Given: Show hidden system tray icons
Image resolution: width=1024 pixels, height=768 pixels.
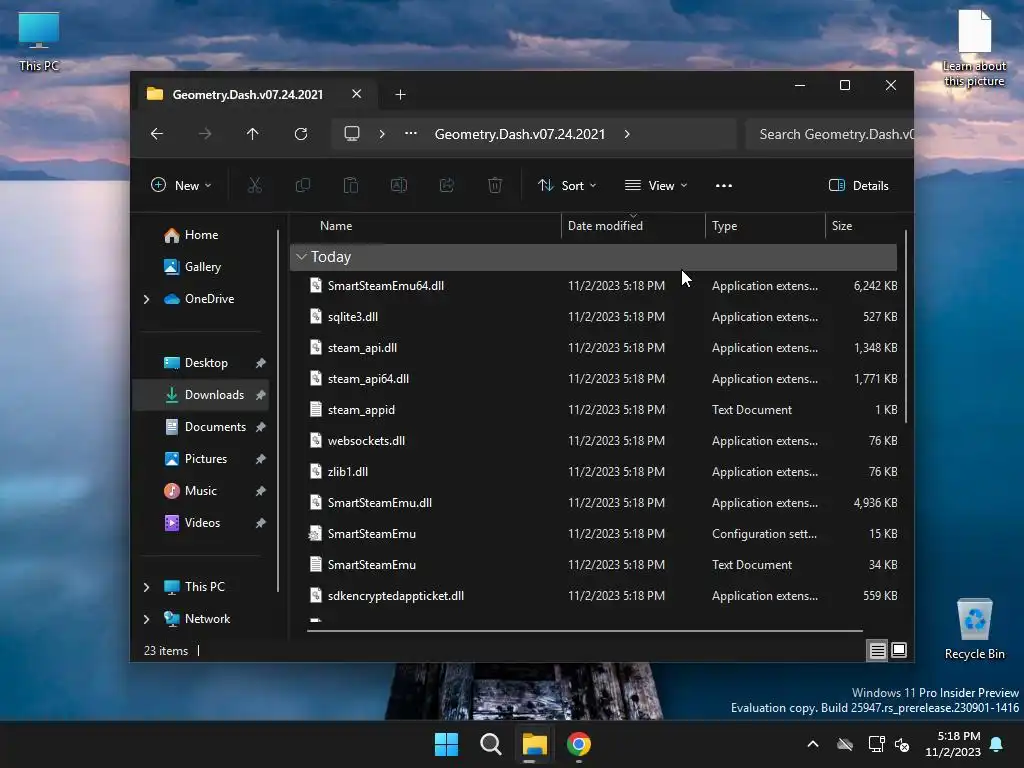Looking at the screenshot, I should (x=813, y=744).
